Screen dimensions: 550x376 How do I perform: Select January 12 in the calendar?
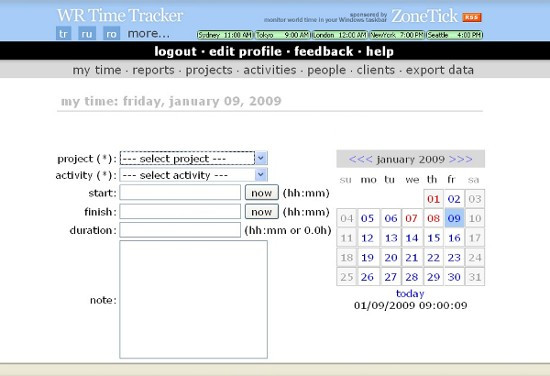tap(368, 238)
